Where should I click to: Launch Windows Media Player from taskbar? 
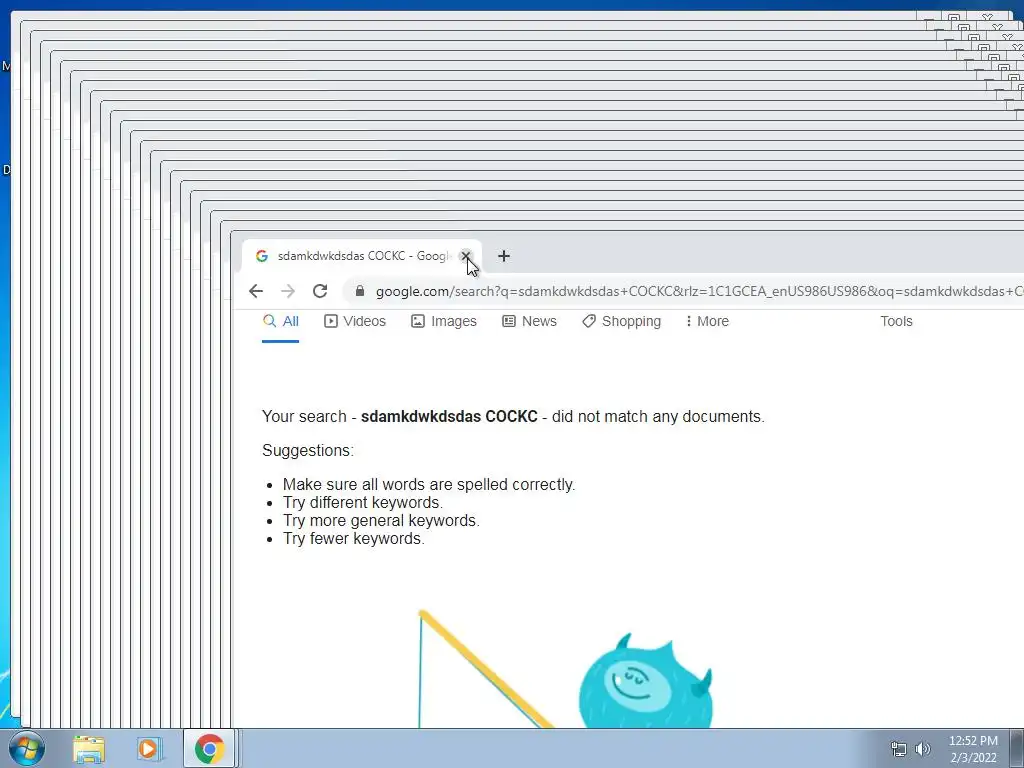point(149,749)
